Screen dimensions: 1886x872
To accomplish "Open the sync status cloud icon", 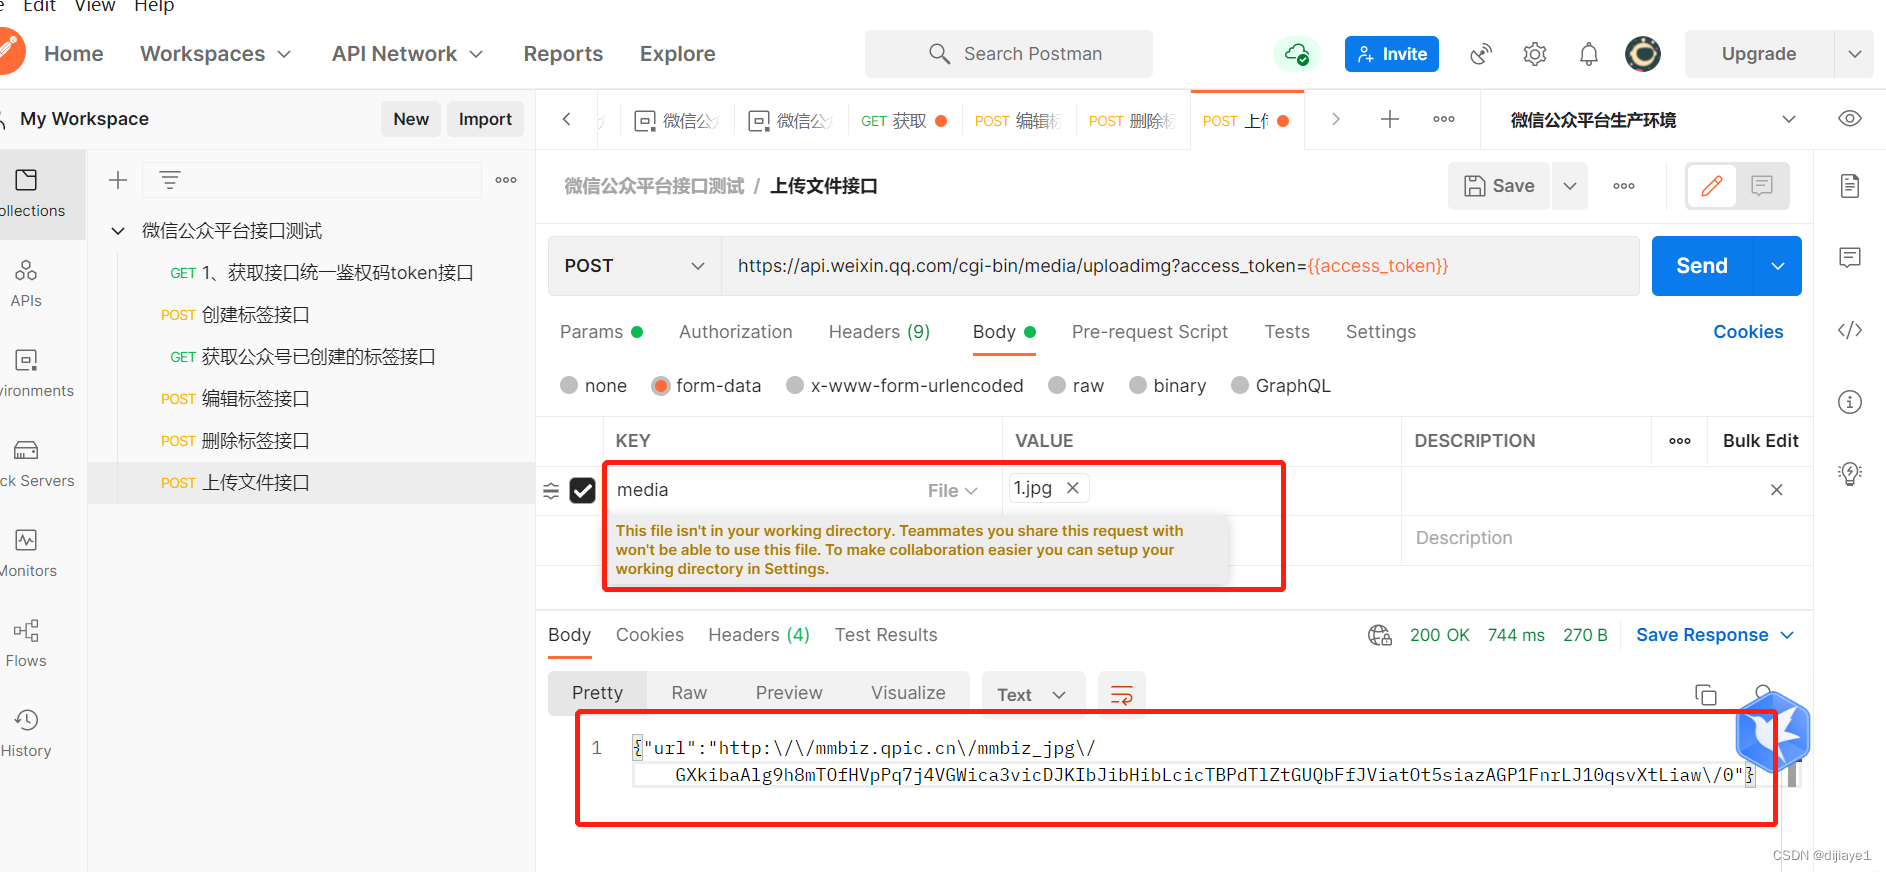I will (1296, 54).
